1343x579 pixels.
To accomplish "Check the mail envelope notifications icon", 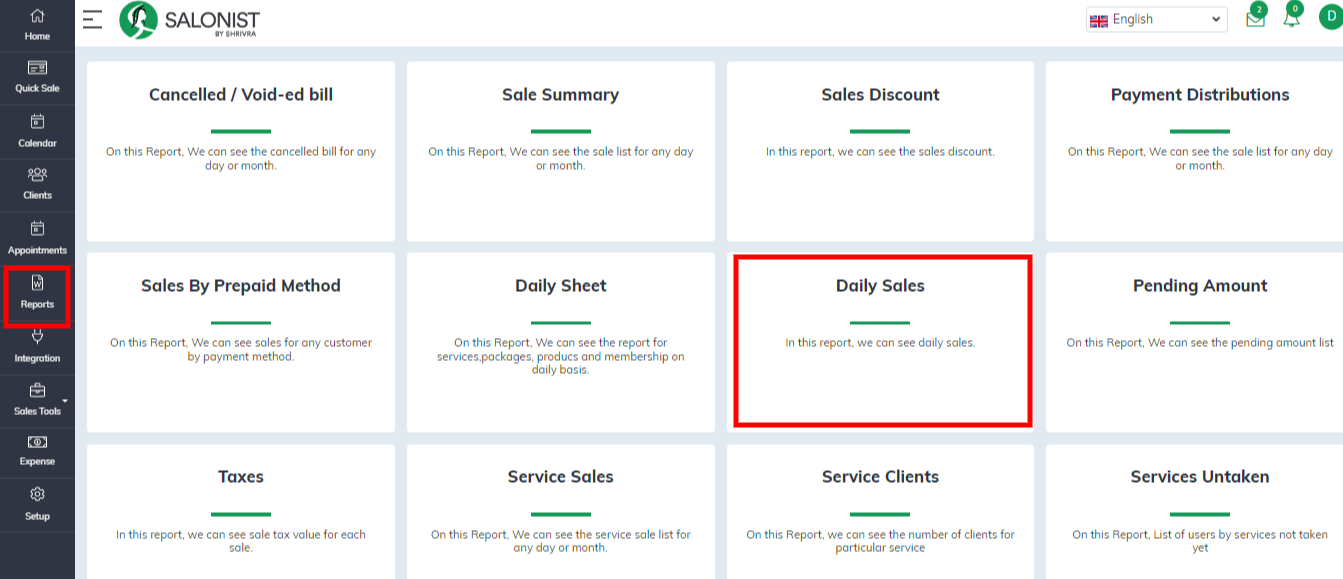I will tap(1255, 19).
